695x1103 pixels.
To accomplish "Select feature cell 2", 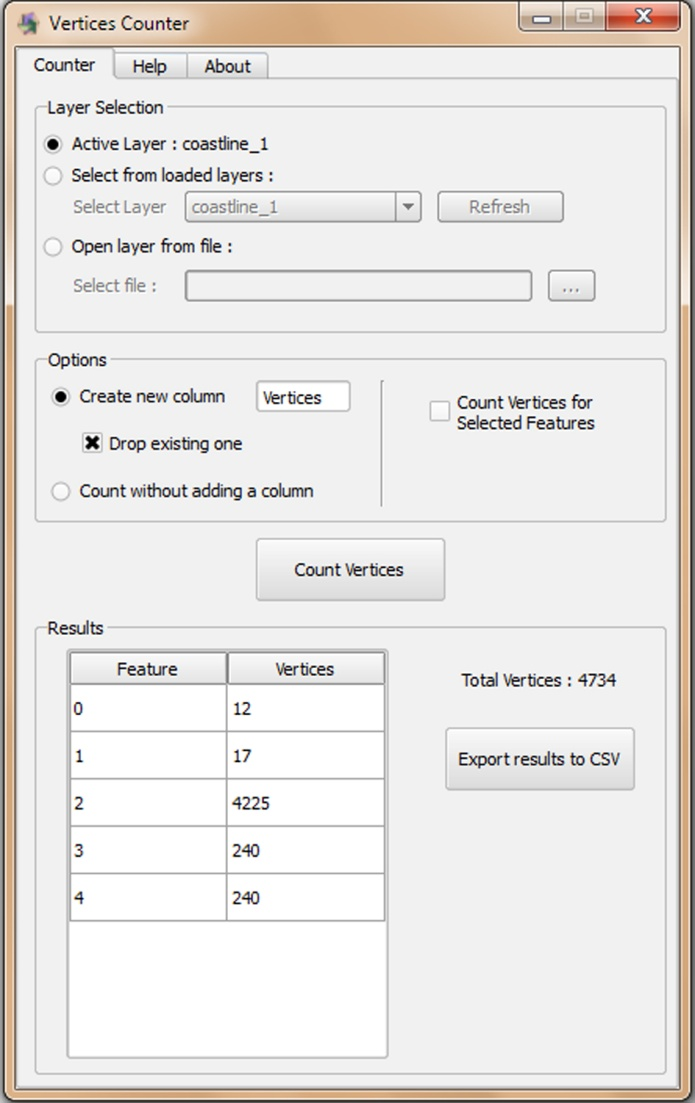I will [148, 803].
